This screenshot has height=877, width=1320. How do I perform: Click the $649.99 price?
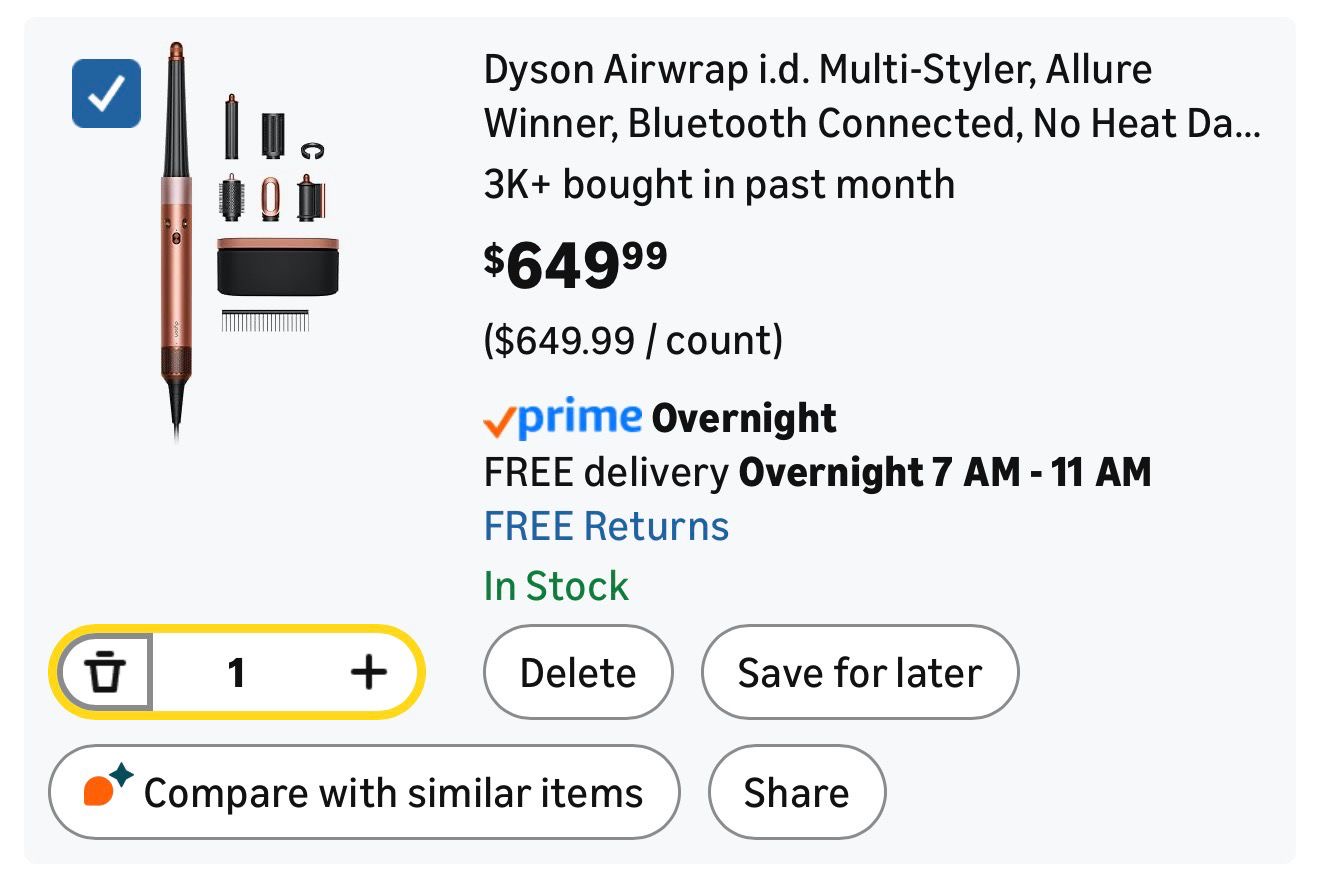click(575, 263)
